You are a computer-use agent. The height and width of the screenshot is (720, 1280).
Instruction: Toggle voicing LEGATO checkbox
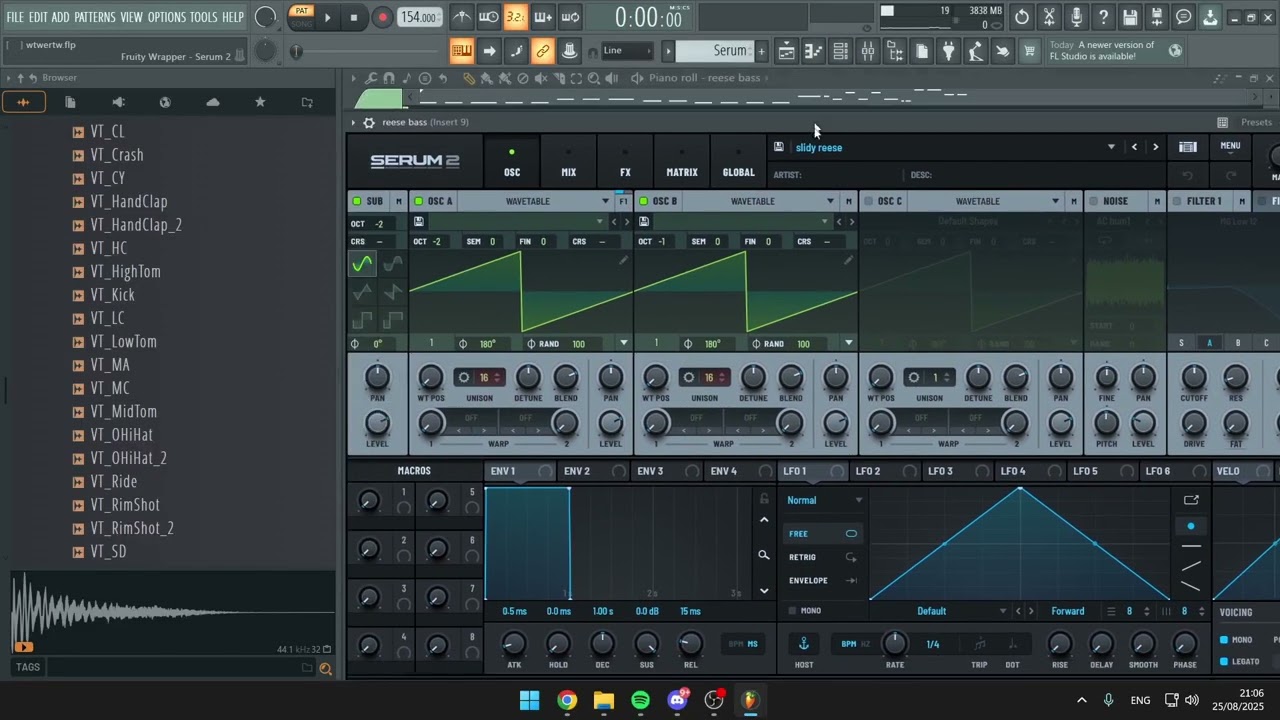(x=1224, y=661)
